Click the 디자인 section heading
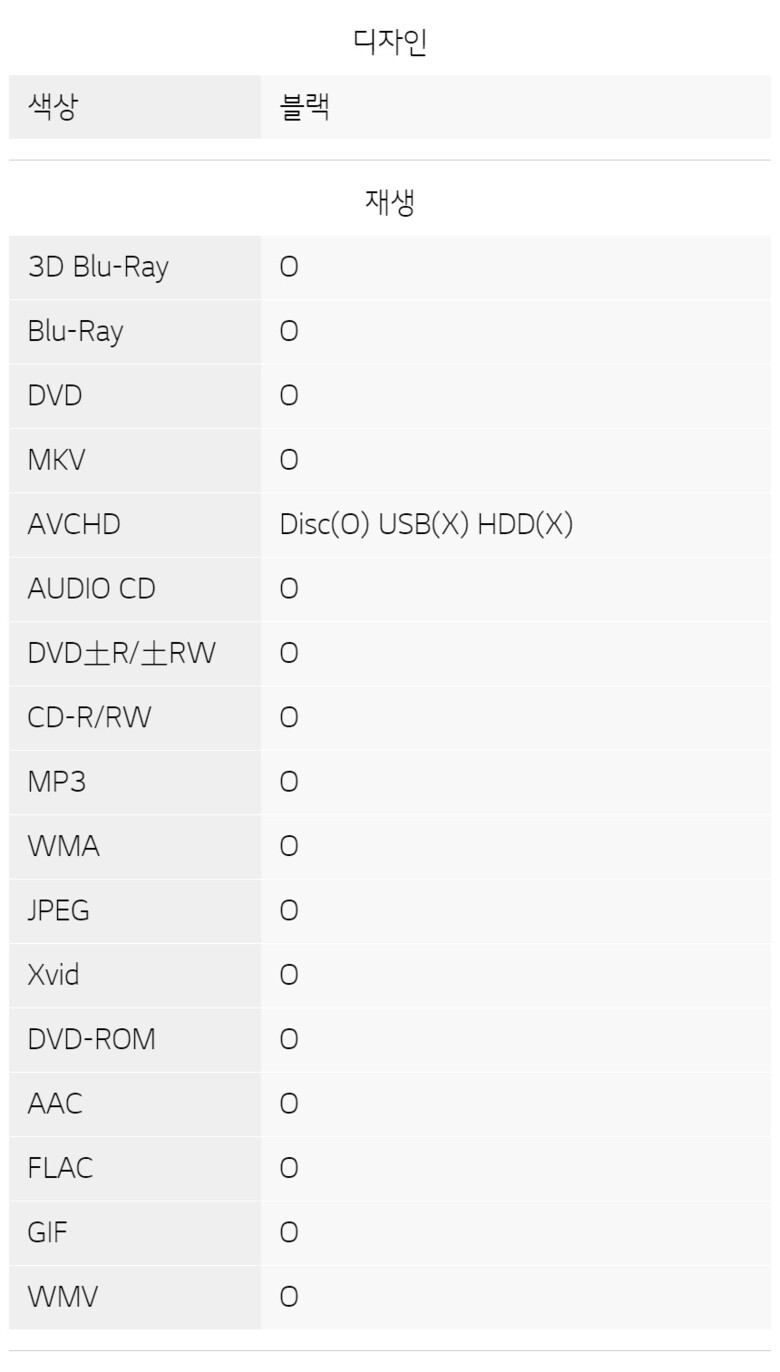Image resolution: width=780 pixels, height=1372 pixels. [390, 42]
